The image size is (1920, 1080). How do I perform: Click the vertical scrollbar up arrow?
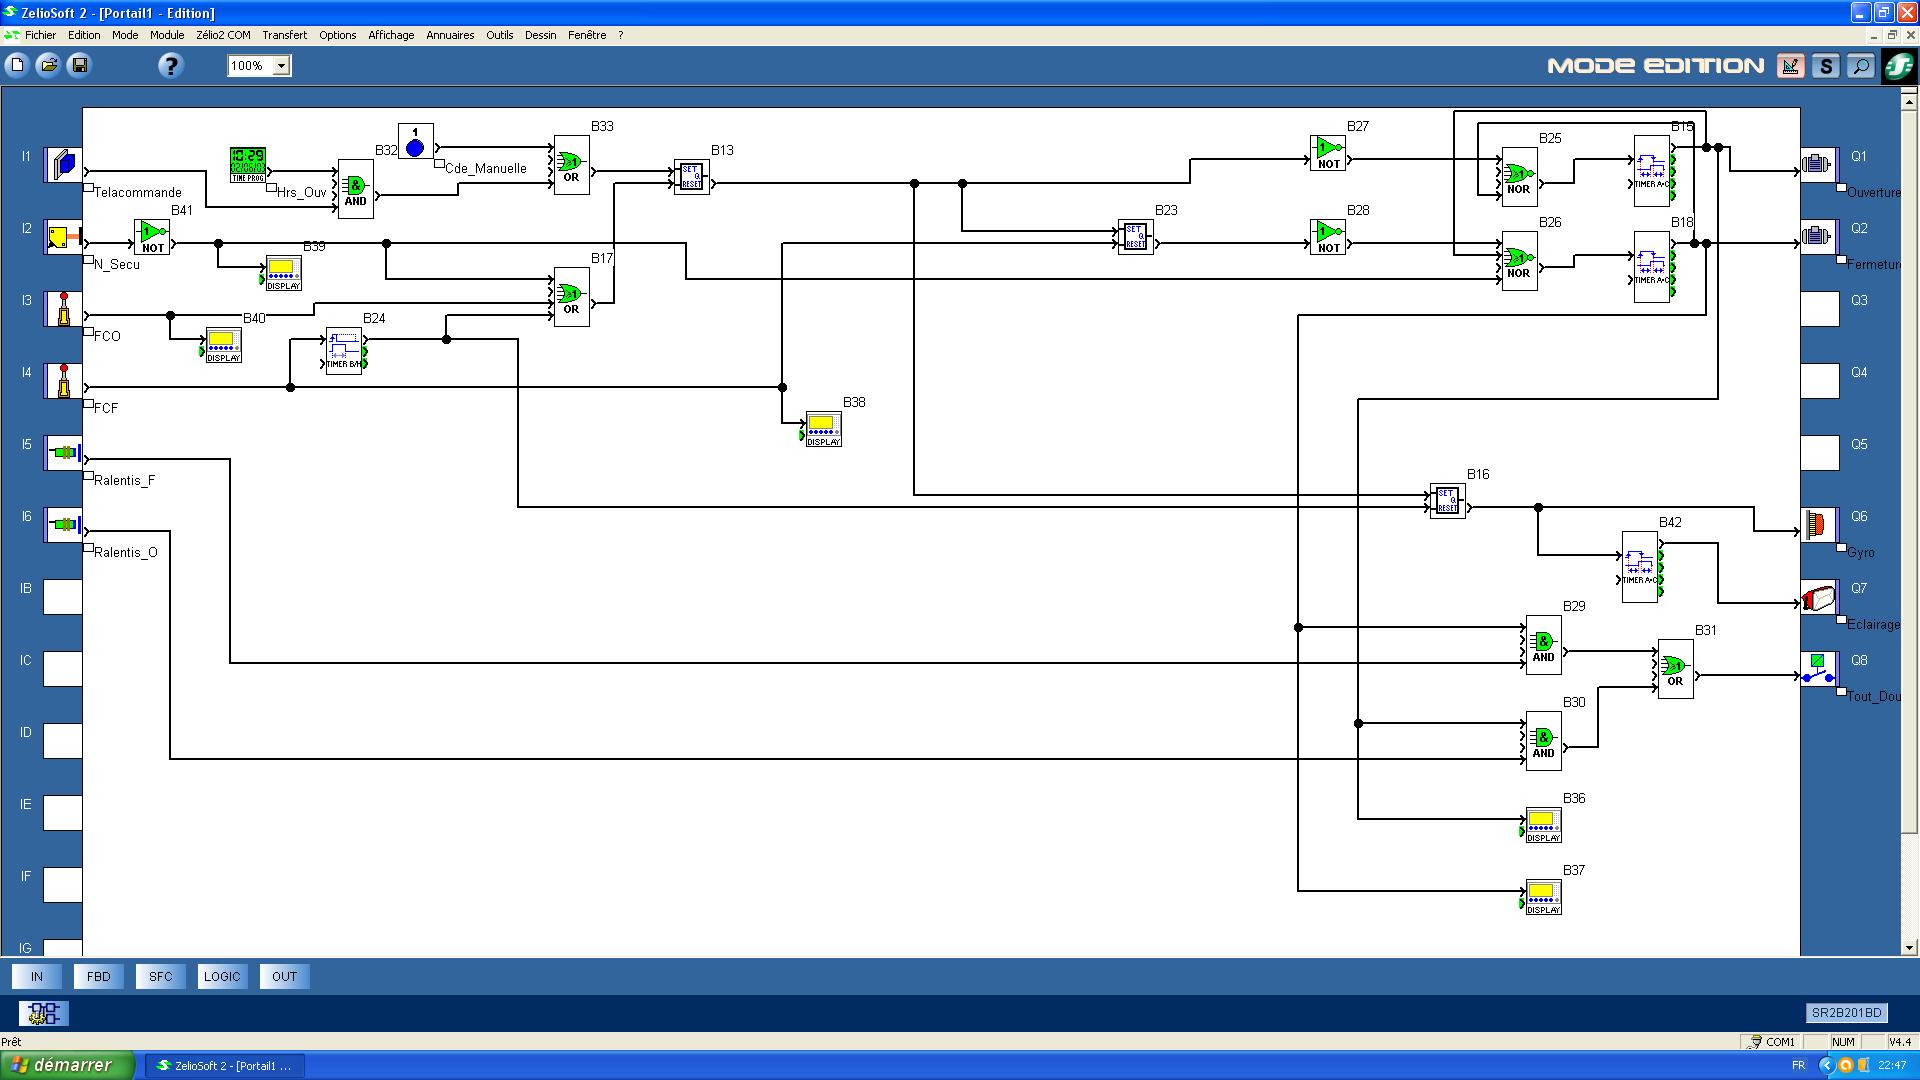pyautogui.click(x=1909, y=101)
